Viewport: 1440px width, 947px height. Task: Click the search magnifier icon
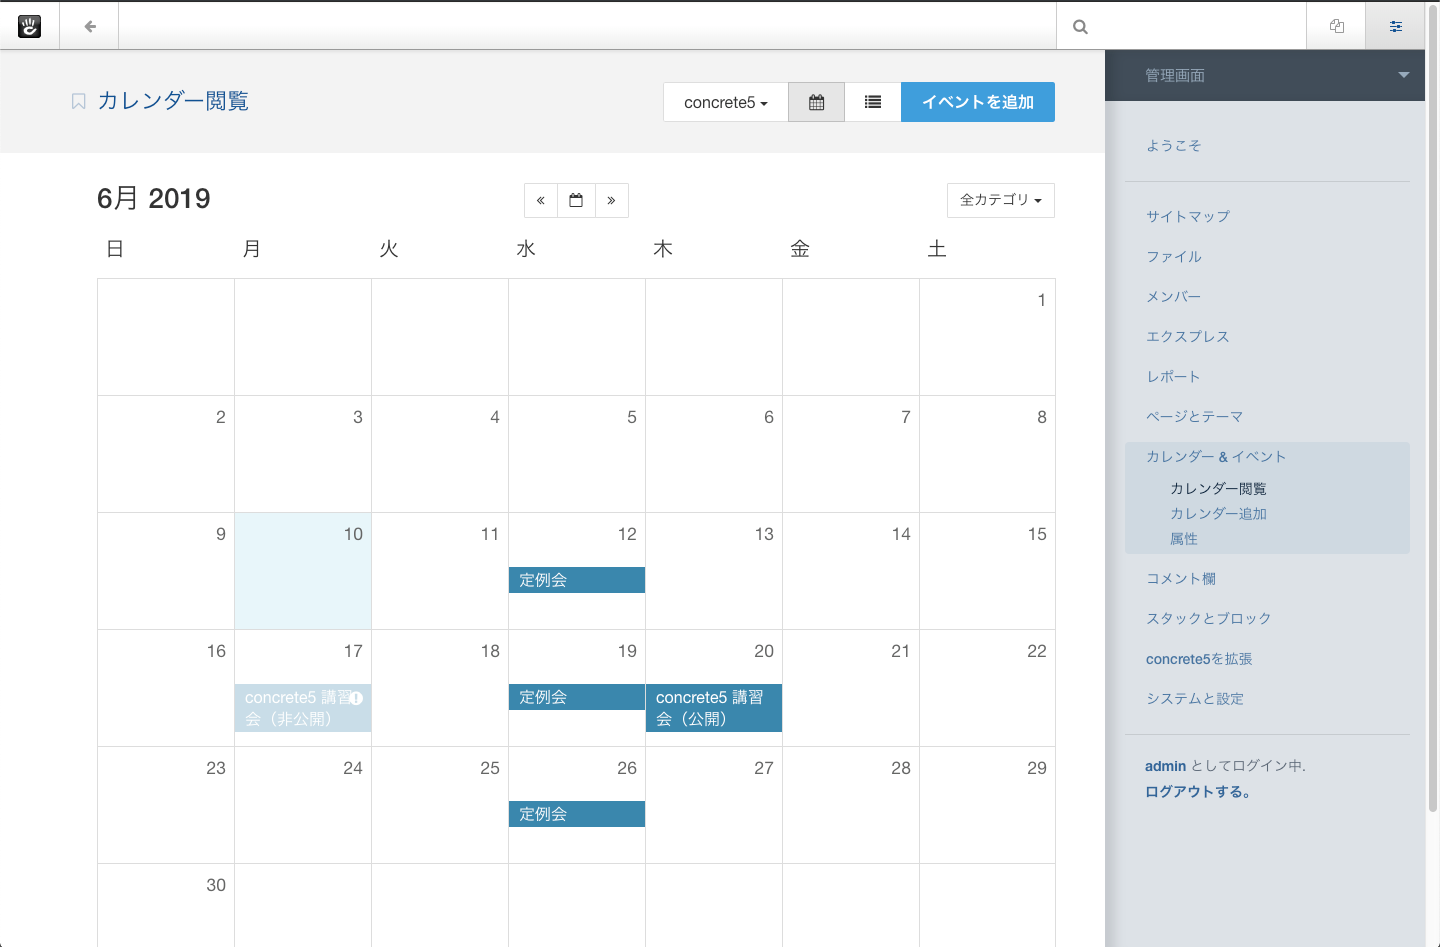pyautogui.click(x=1080, y=27)
